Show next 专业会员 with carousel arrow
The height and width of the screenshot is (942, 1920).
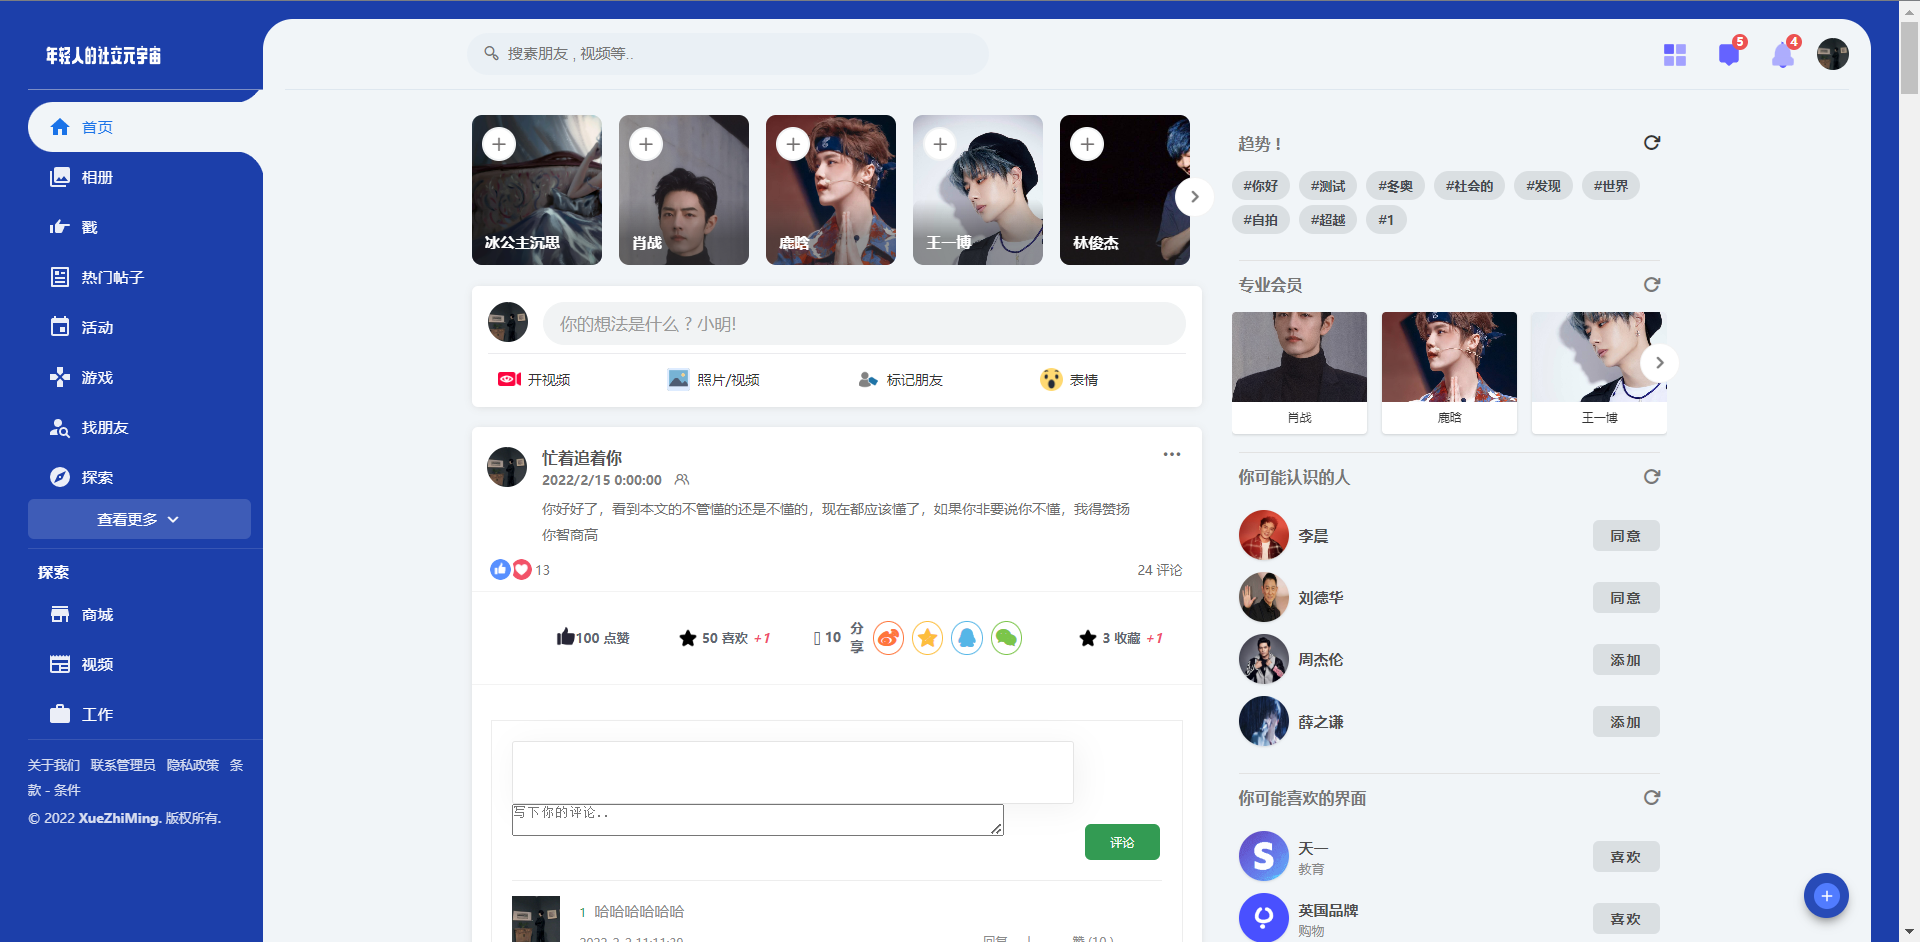(1659, 363)
